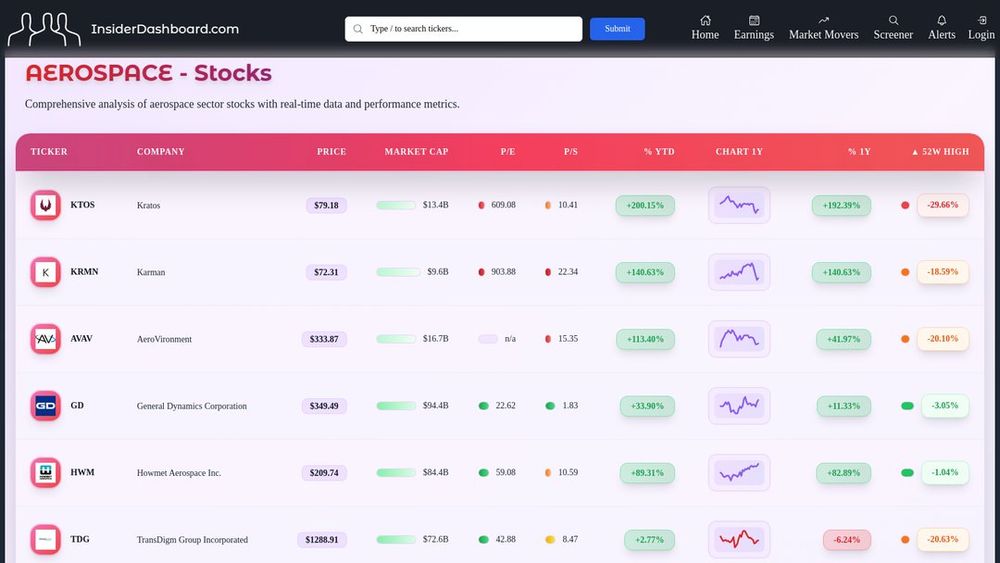Select the Kratos company name
This screenshot has width=1000, height=563.
(148, 205)
